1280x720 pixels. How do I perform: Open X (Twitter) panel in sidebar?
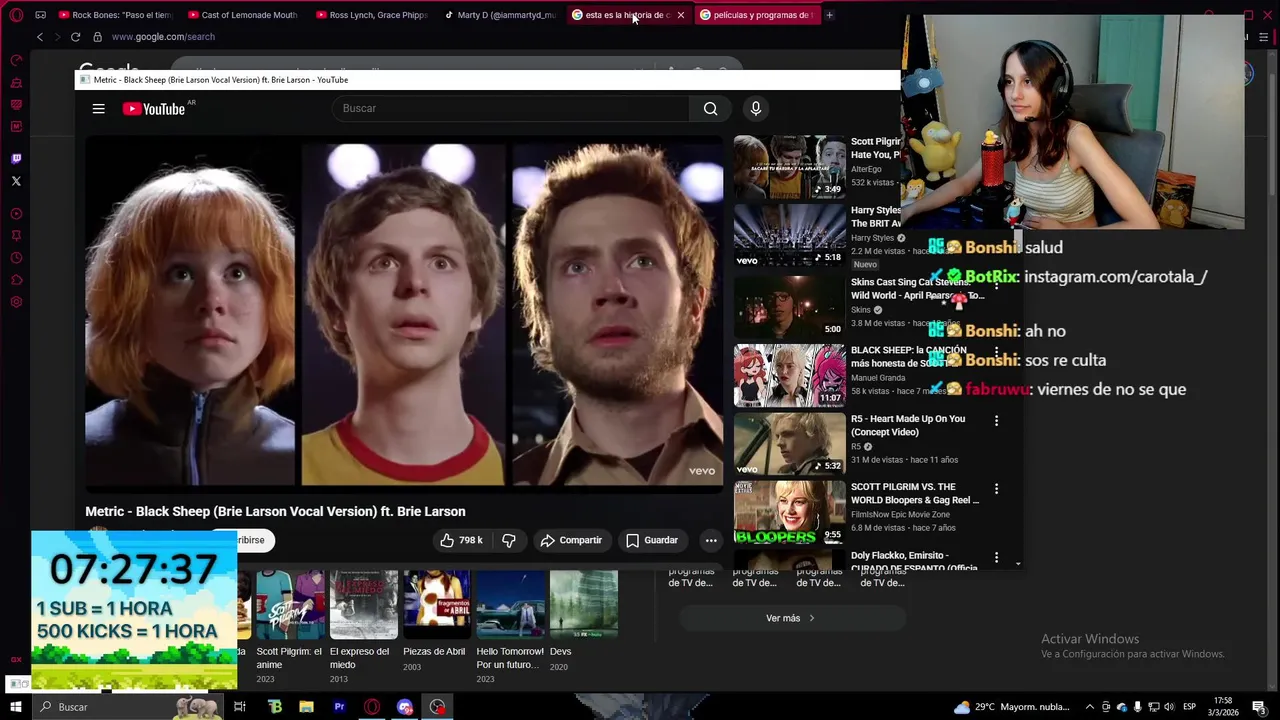[16, 181]
